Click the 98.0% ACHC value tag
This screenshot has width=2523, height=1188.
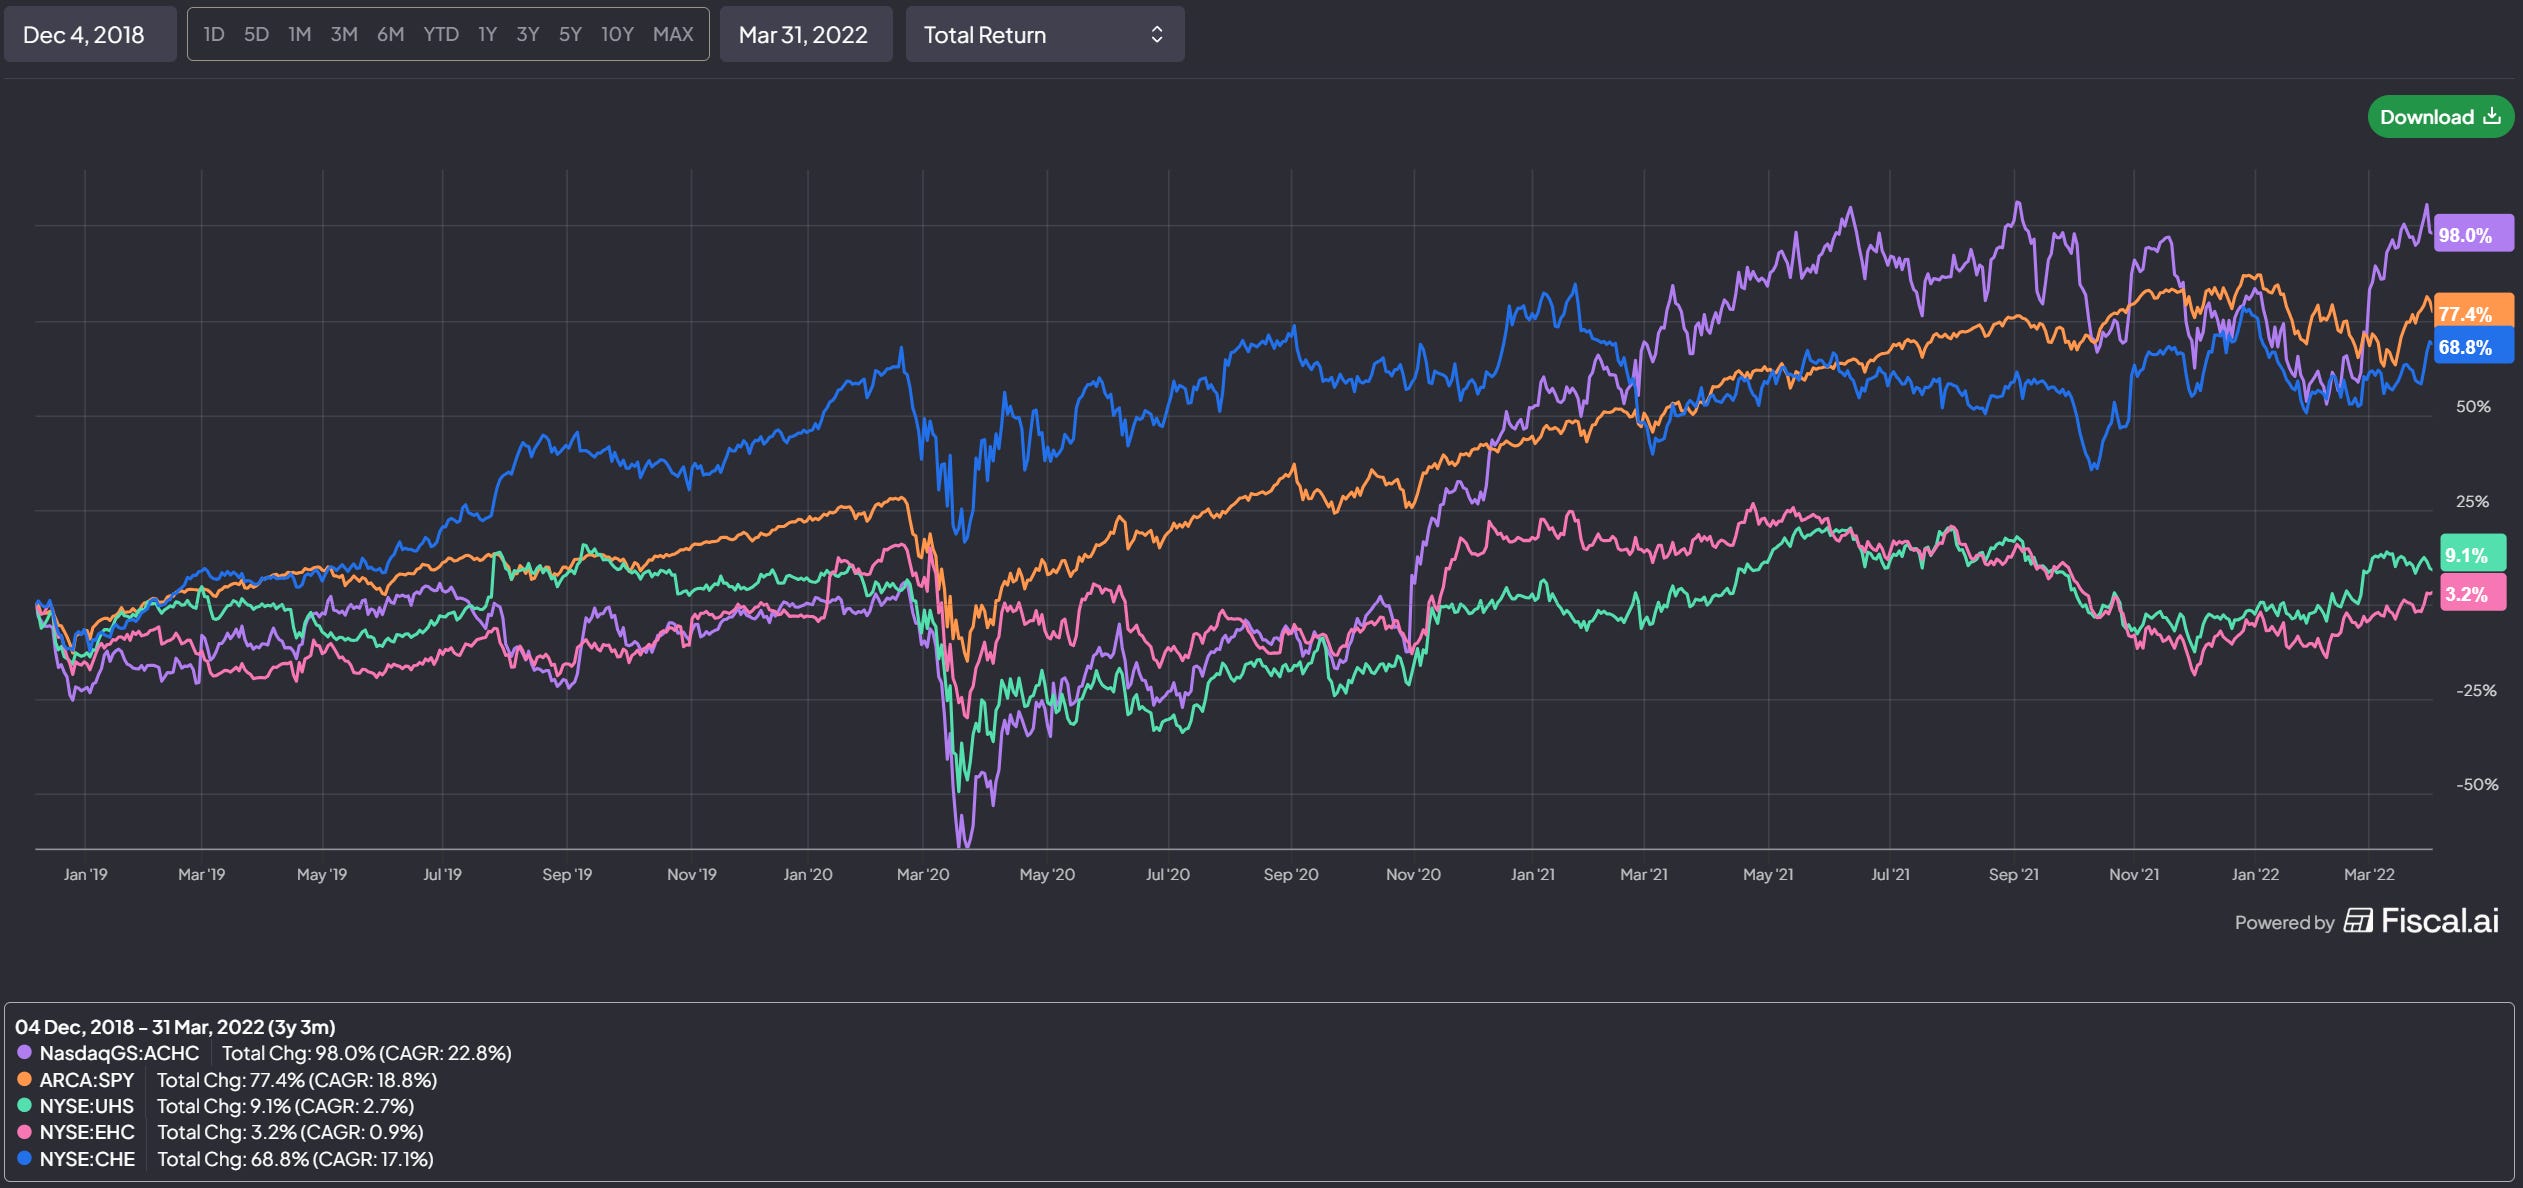click(2472, 235)
